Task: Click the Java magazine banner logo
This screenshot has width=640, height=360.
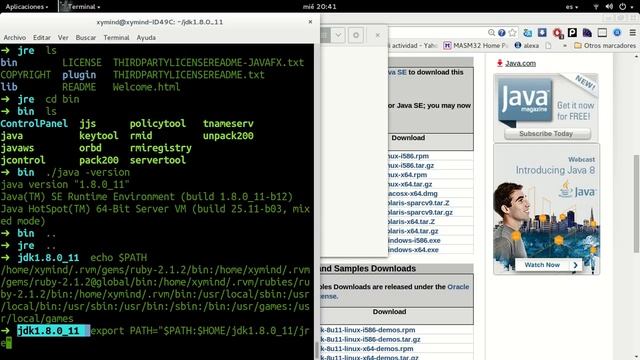Action: point(524,101)
